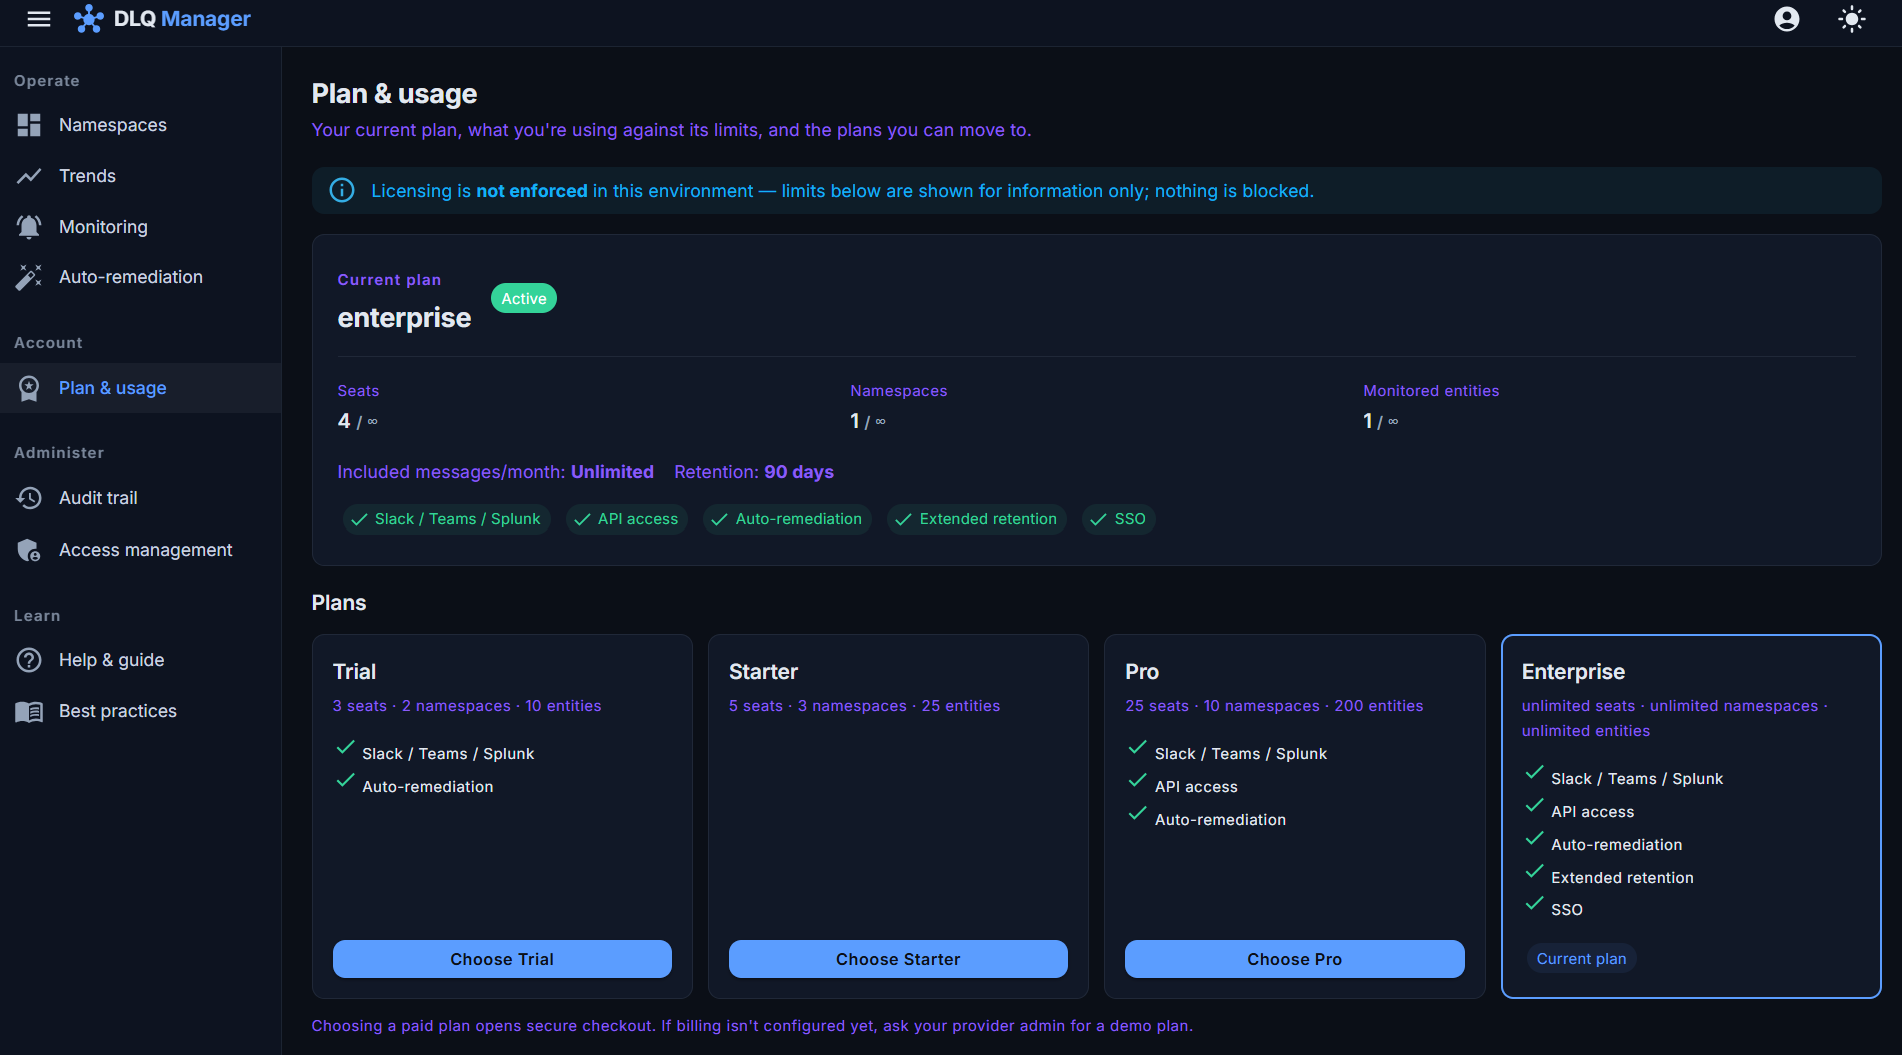Click the Extended retention feature chip
The image size is (1902, 1055).
click(977, 519)
